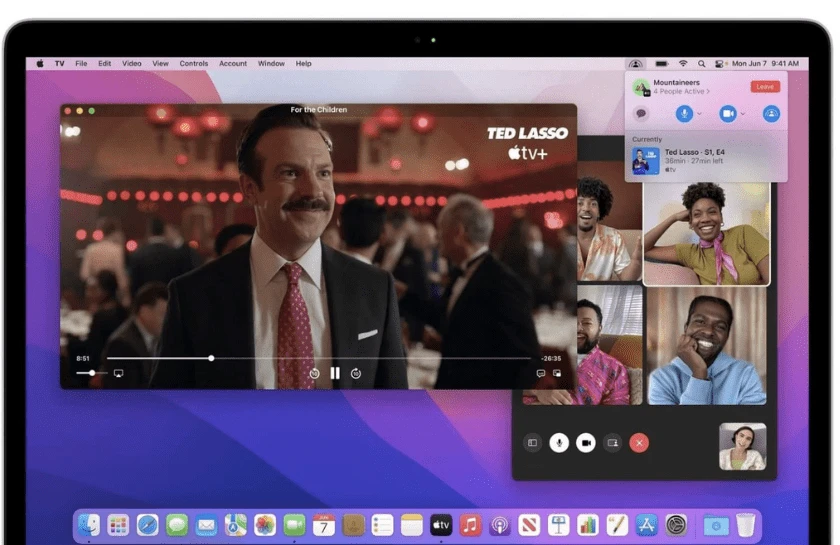Open Launchpad from the Dock
840x545 pixels.
[118, 525]
